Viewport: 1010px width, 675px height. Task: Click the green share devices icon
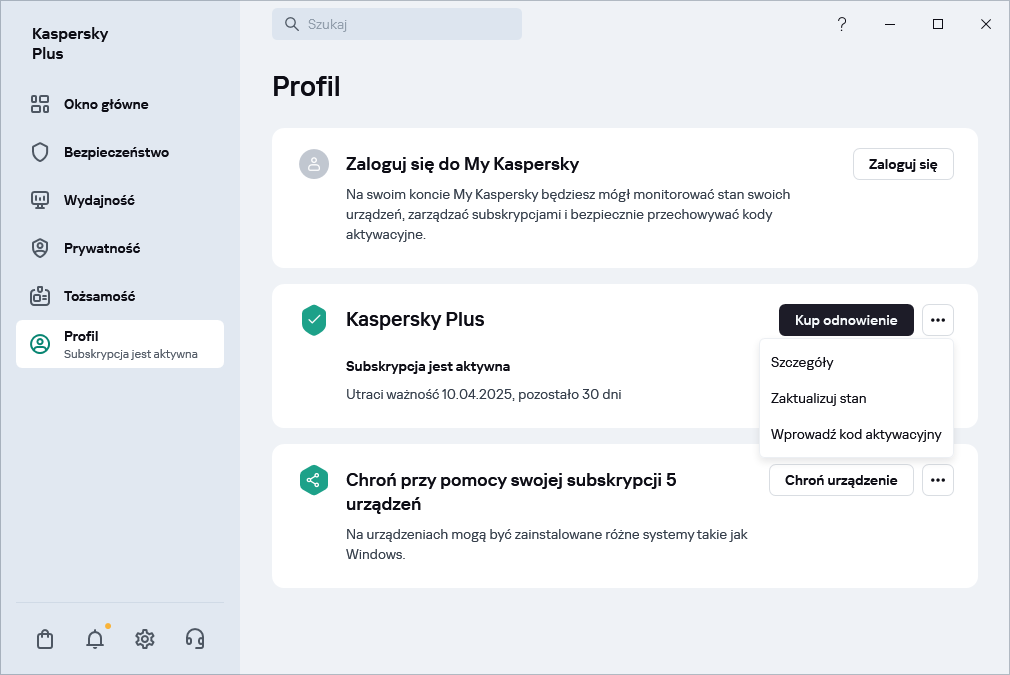[x=314, y=480]
